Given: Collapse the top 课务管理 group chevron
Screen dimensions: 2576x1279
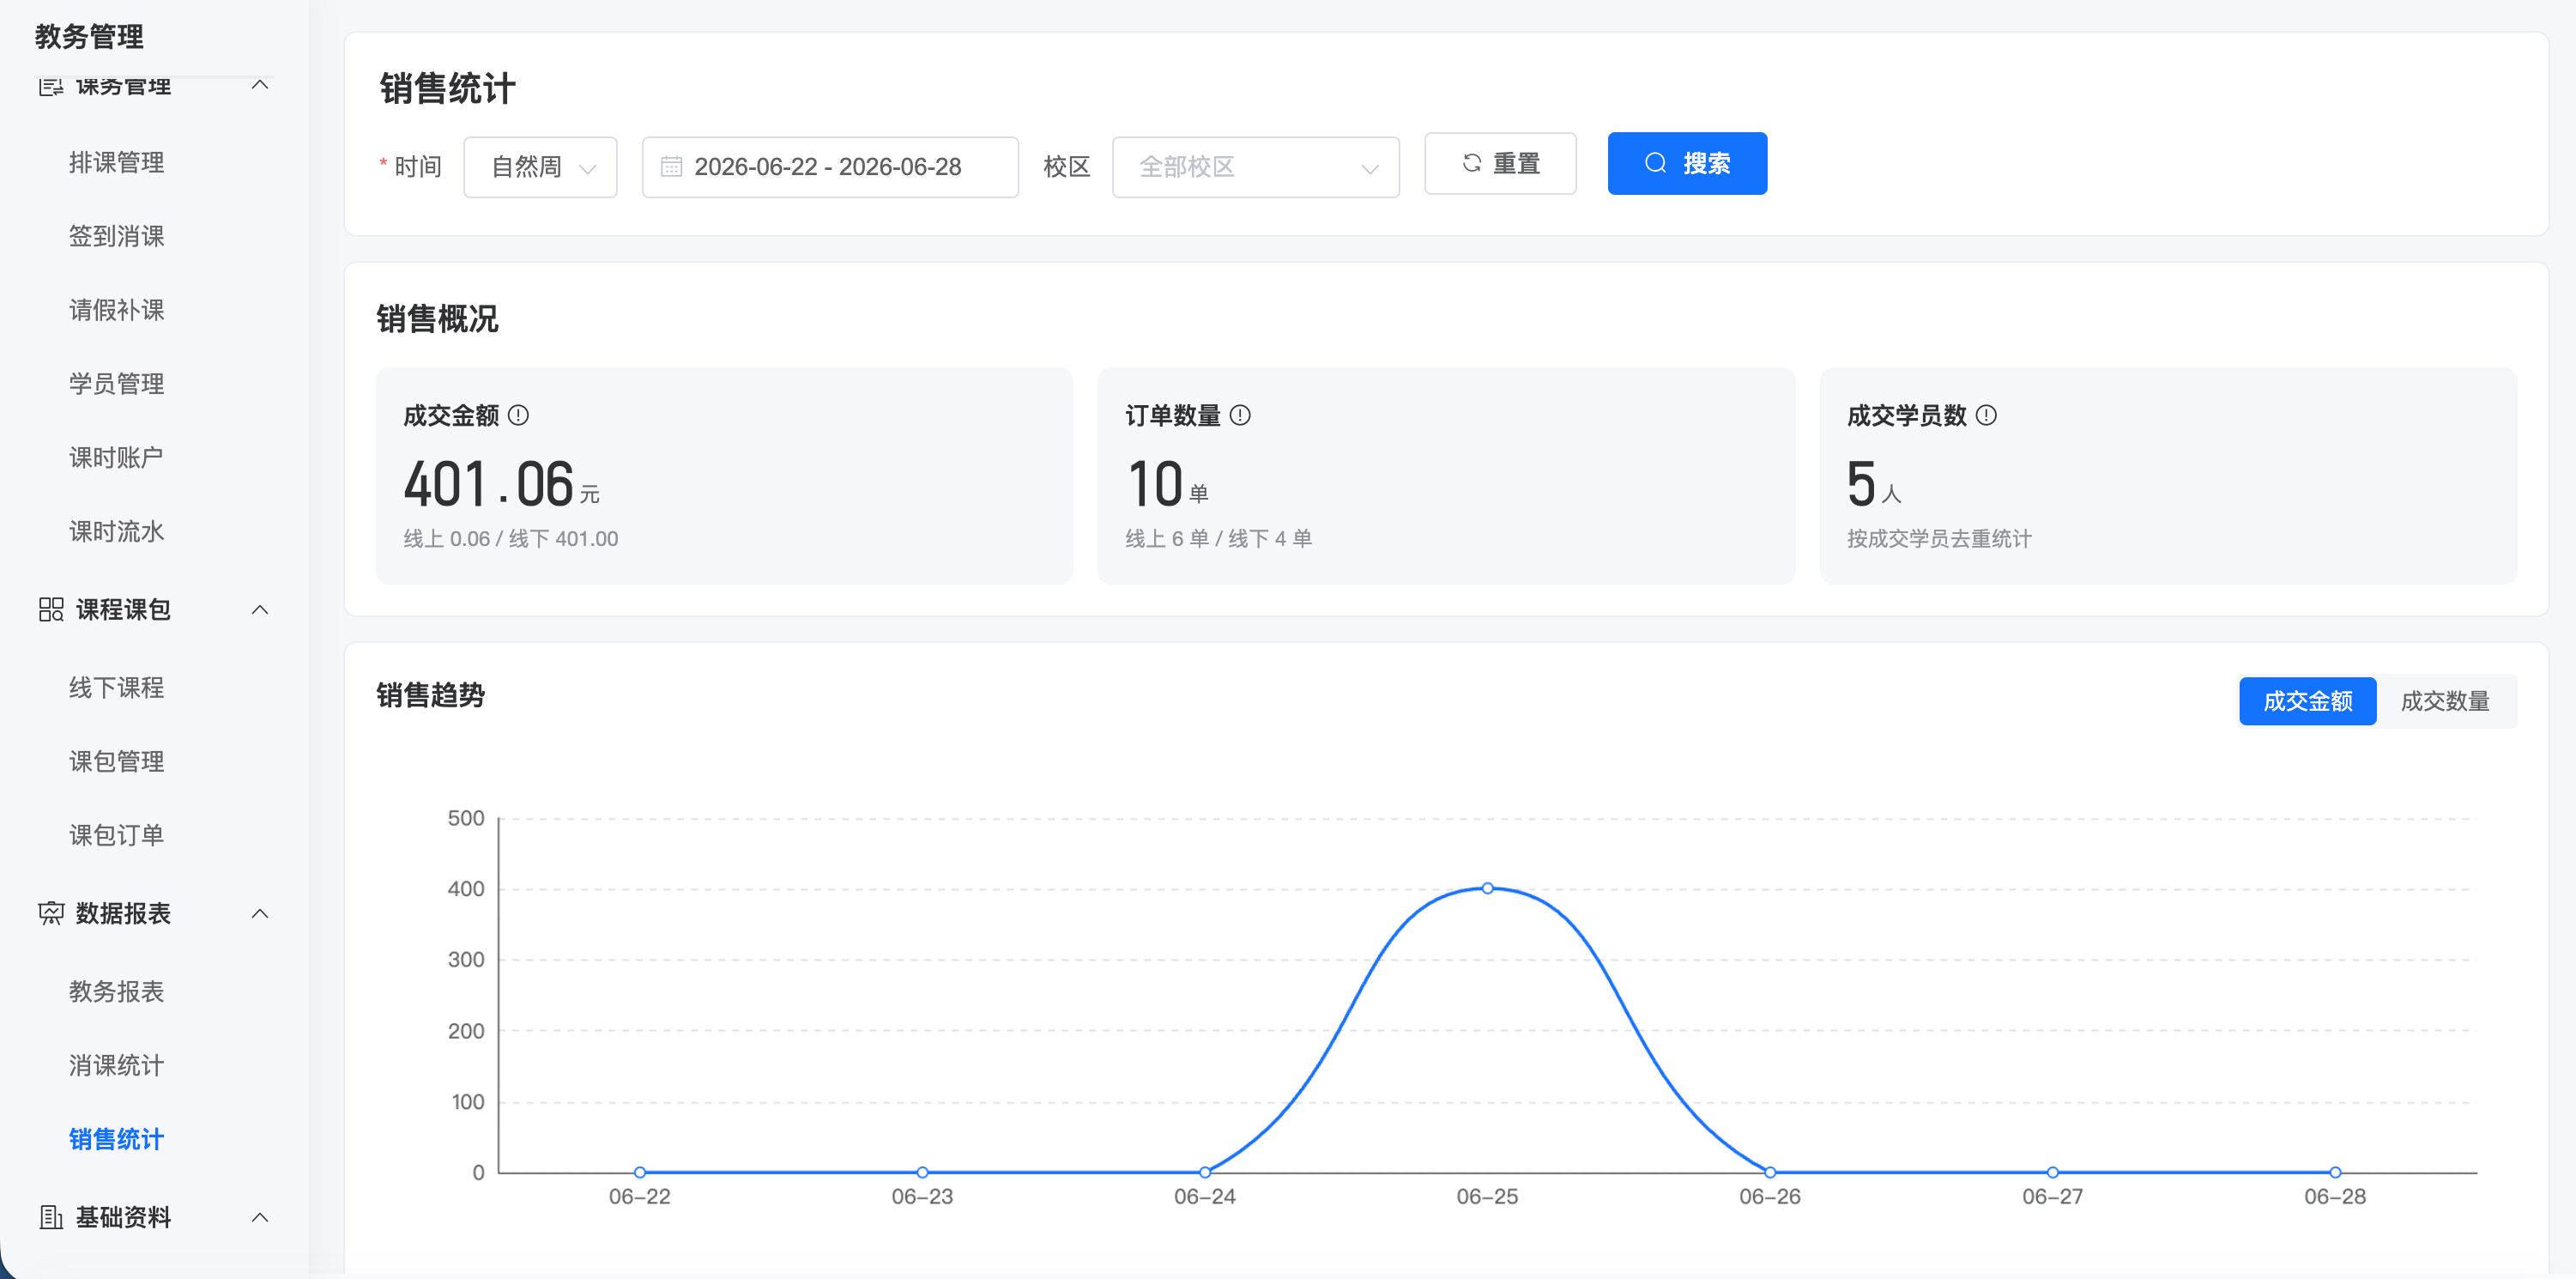Looking at the screenshot, I should [x=260, y=85].
